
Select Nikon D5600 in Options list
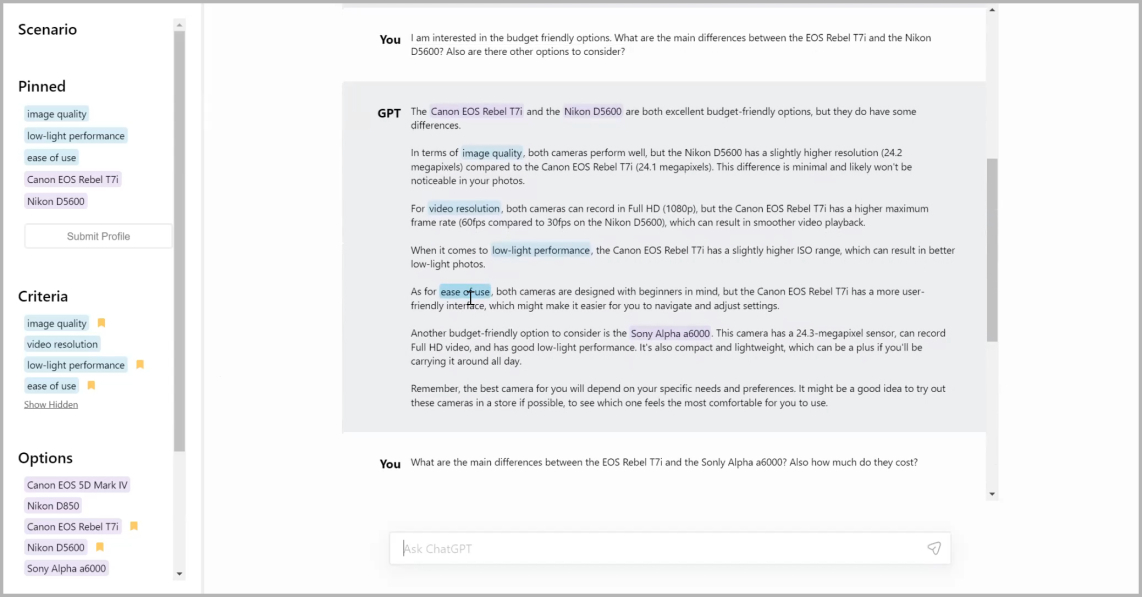click(x=56, y=547)
